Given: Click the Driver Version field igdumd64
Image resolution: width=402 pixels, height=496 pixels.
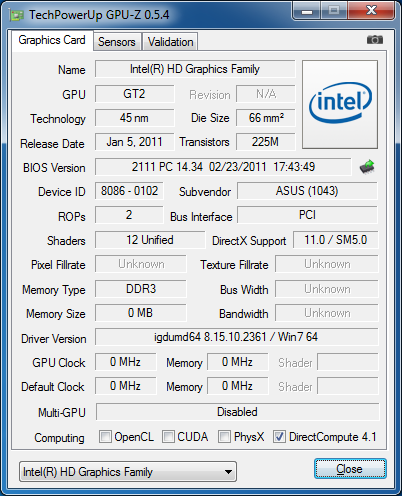Looking at the screenshot, I should [237, 337].
